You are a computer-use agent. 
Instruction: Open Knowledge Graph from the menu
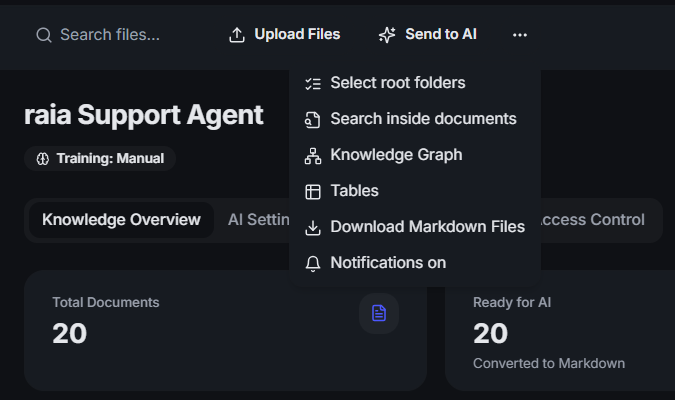[415, 155]
